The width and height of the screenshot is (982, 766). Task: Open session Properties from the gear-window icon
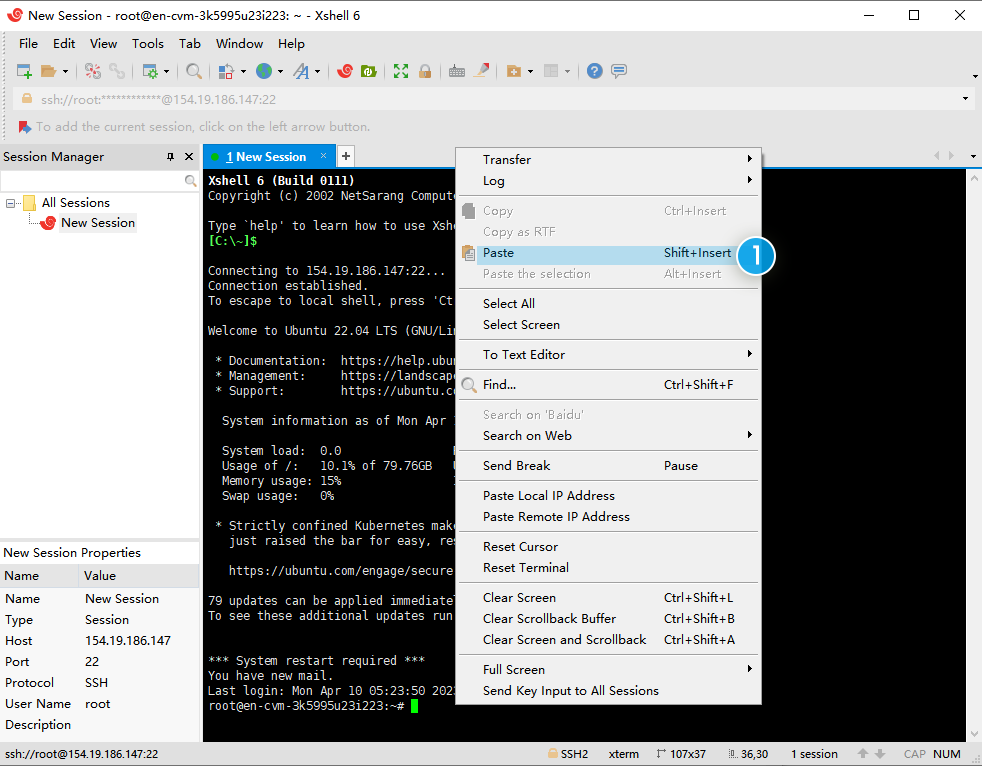click(150, 71)
